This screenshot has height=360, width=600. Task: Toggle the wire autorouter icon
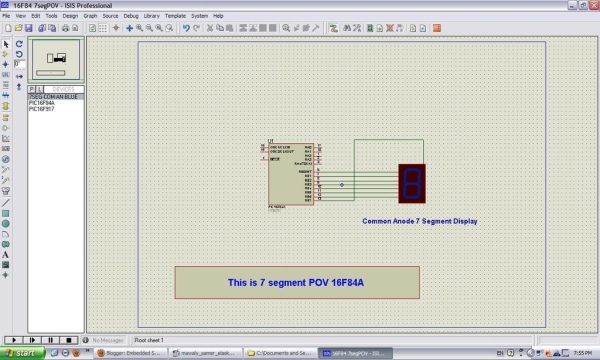coord(334,28)
